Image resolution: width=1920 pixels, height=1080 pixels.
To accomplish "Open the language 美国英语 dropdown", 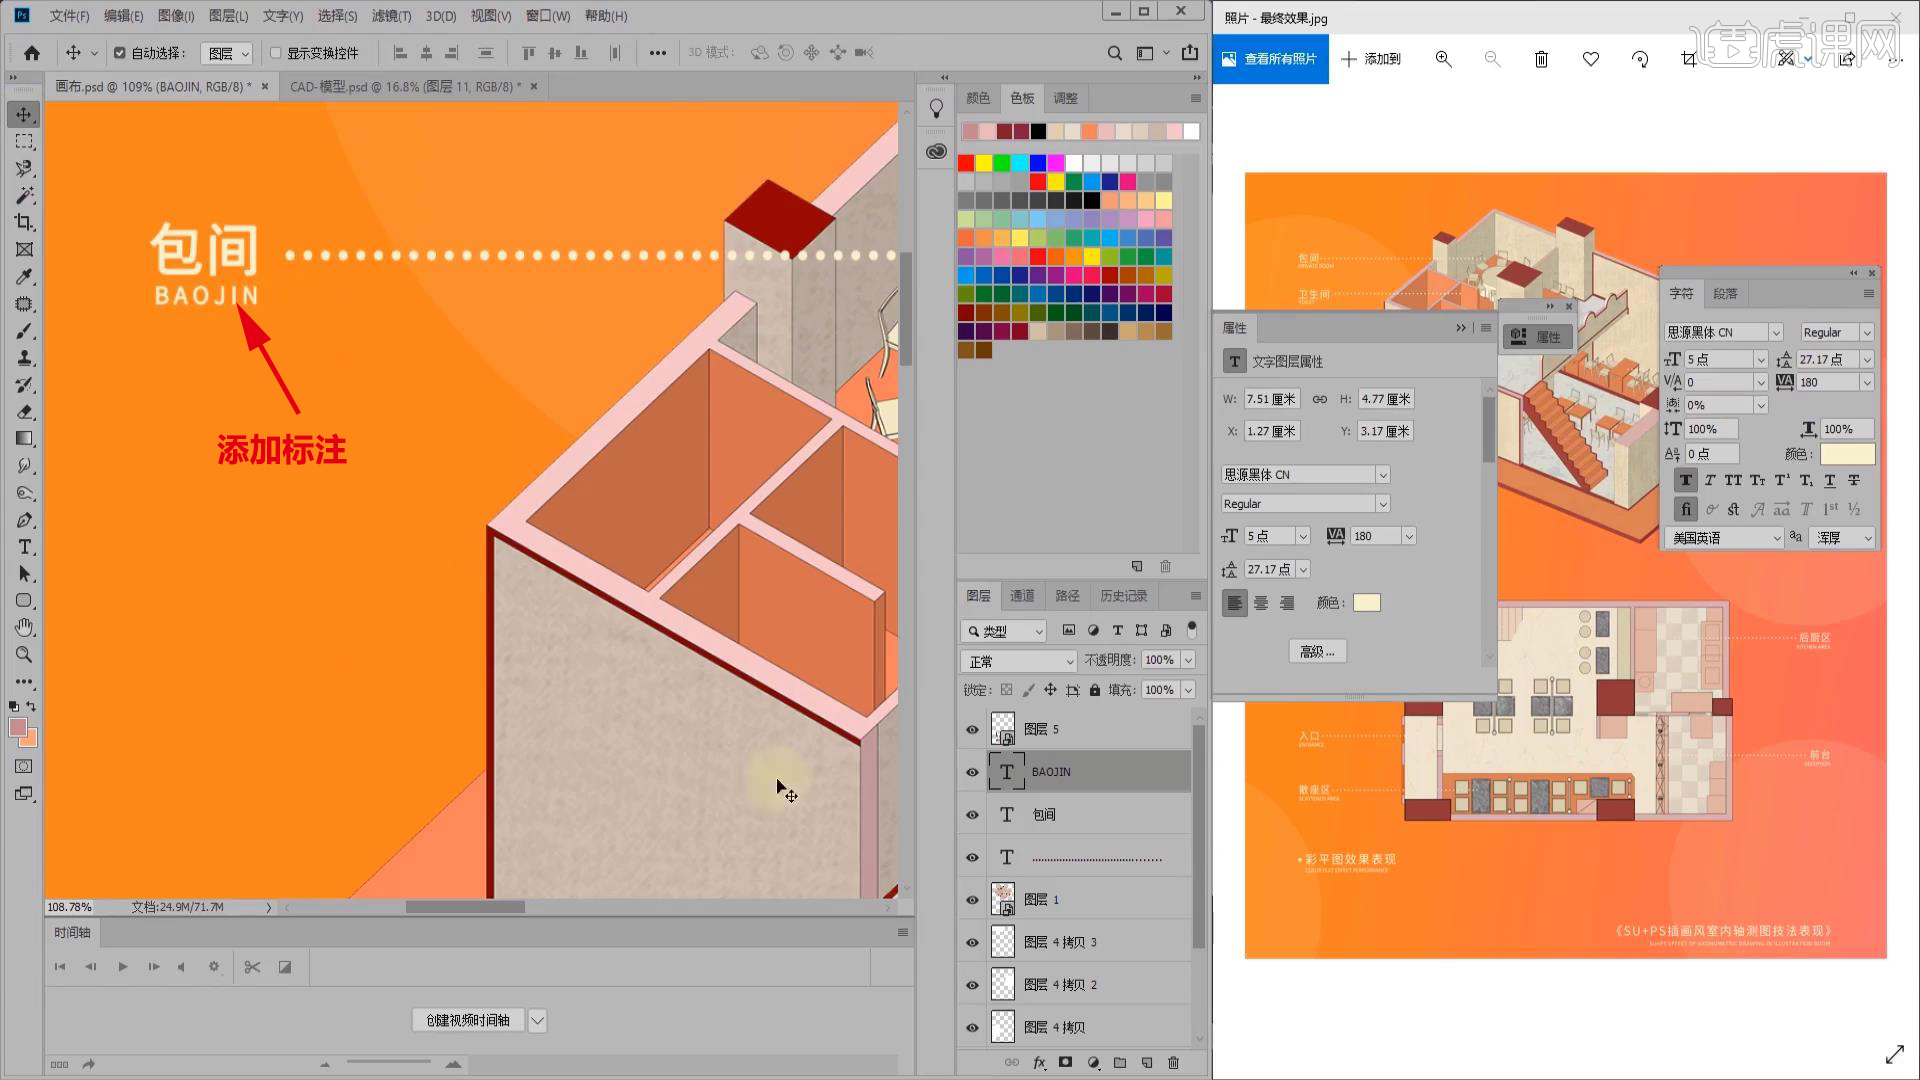I will tap(1724, 538).
